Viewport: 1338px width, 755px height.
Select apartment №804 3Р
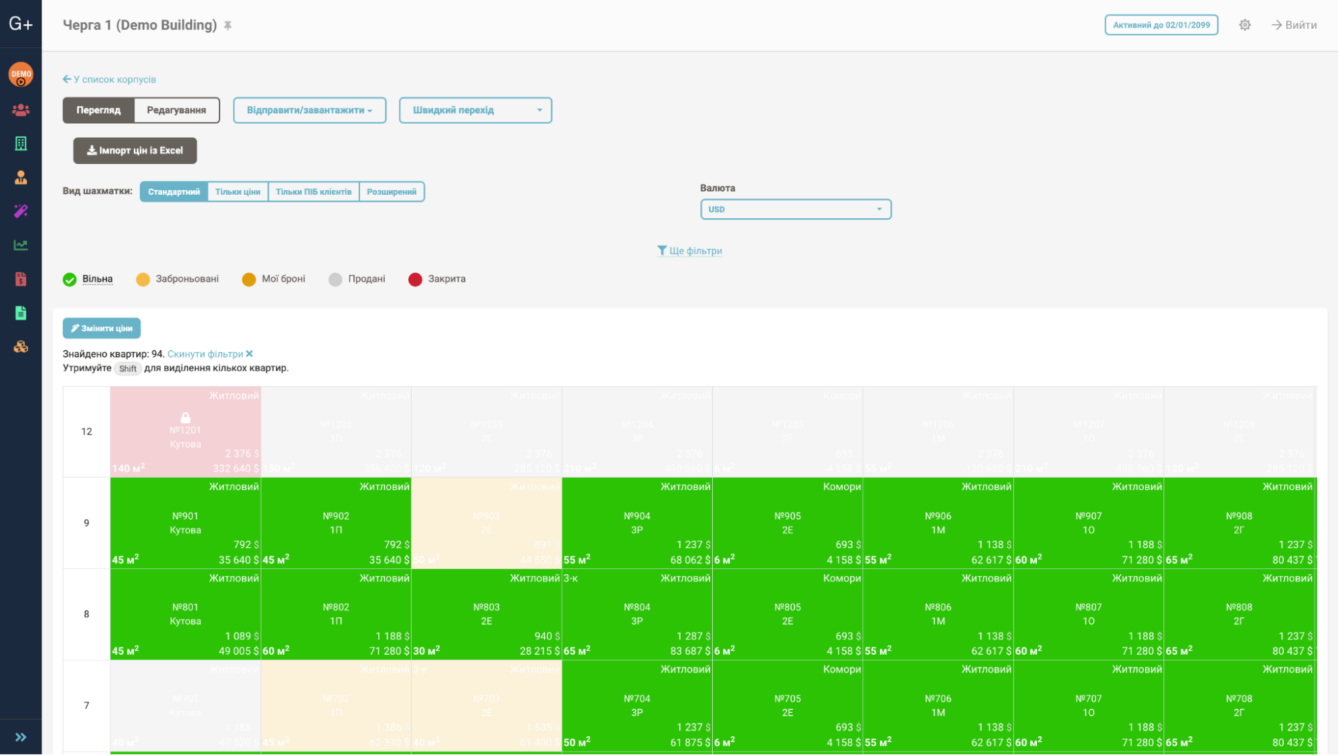(x=637, y=614)
